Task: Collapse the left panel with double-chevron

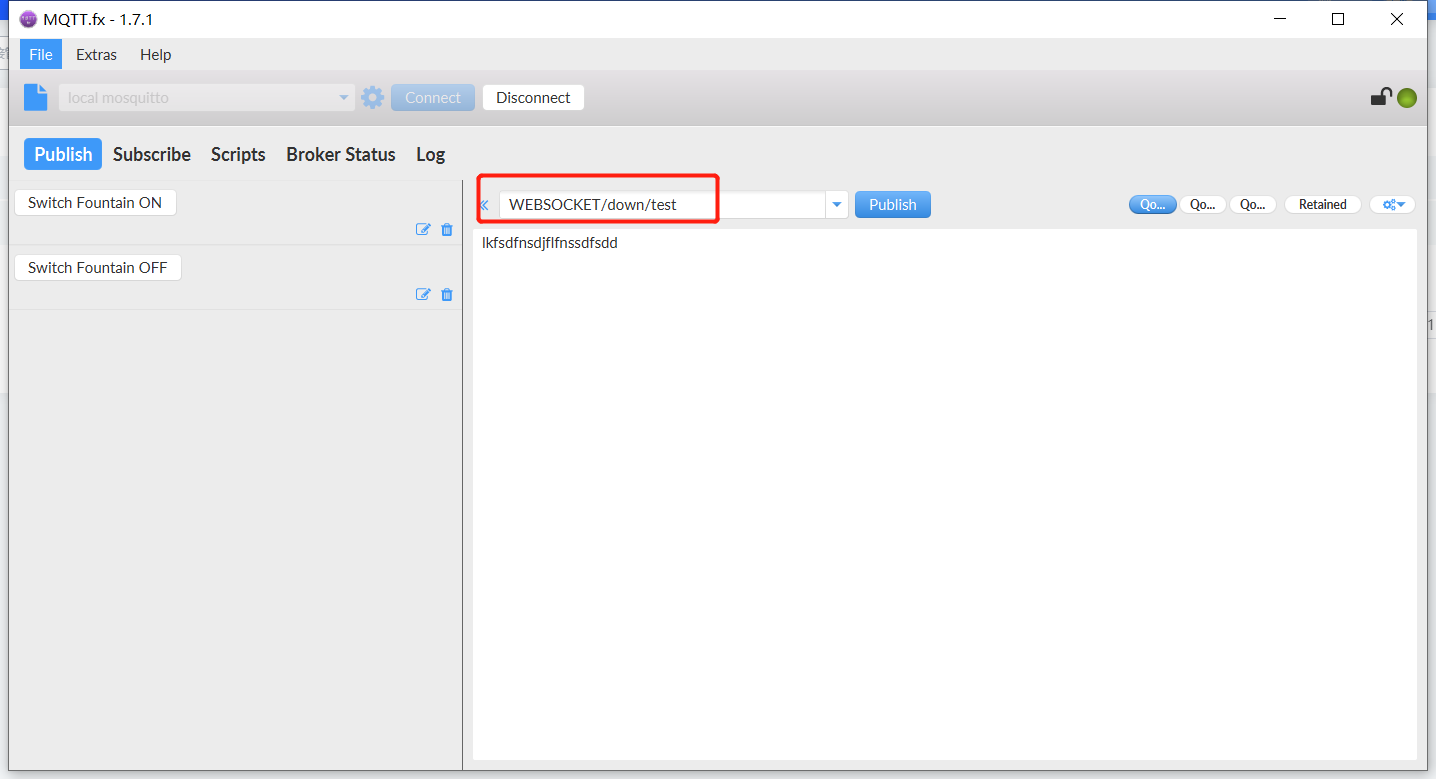Action: 484,205
